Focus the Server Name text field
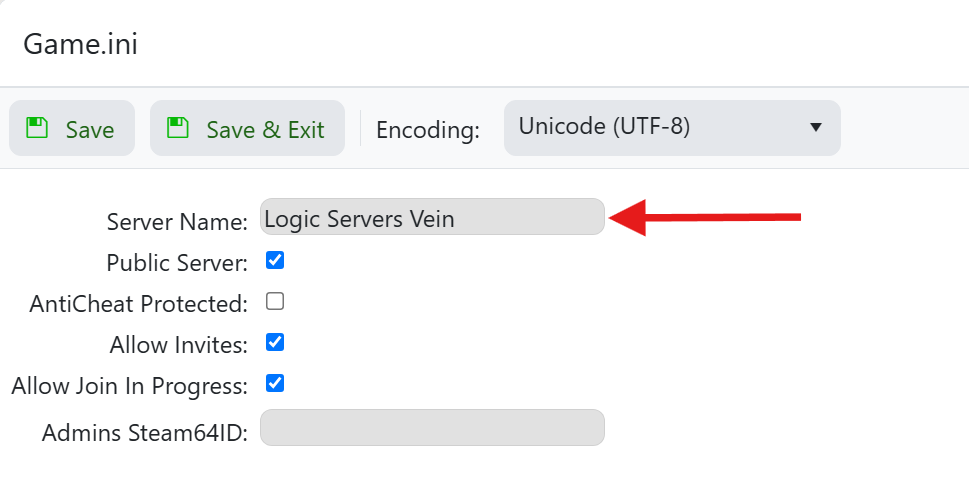The width and height of the screenshot is (969, 498). pos(432,217)
